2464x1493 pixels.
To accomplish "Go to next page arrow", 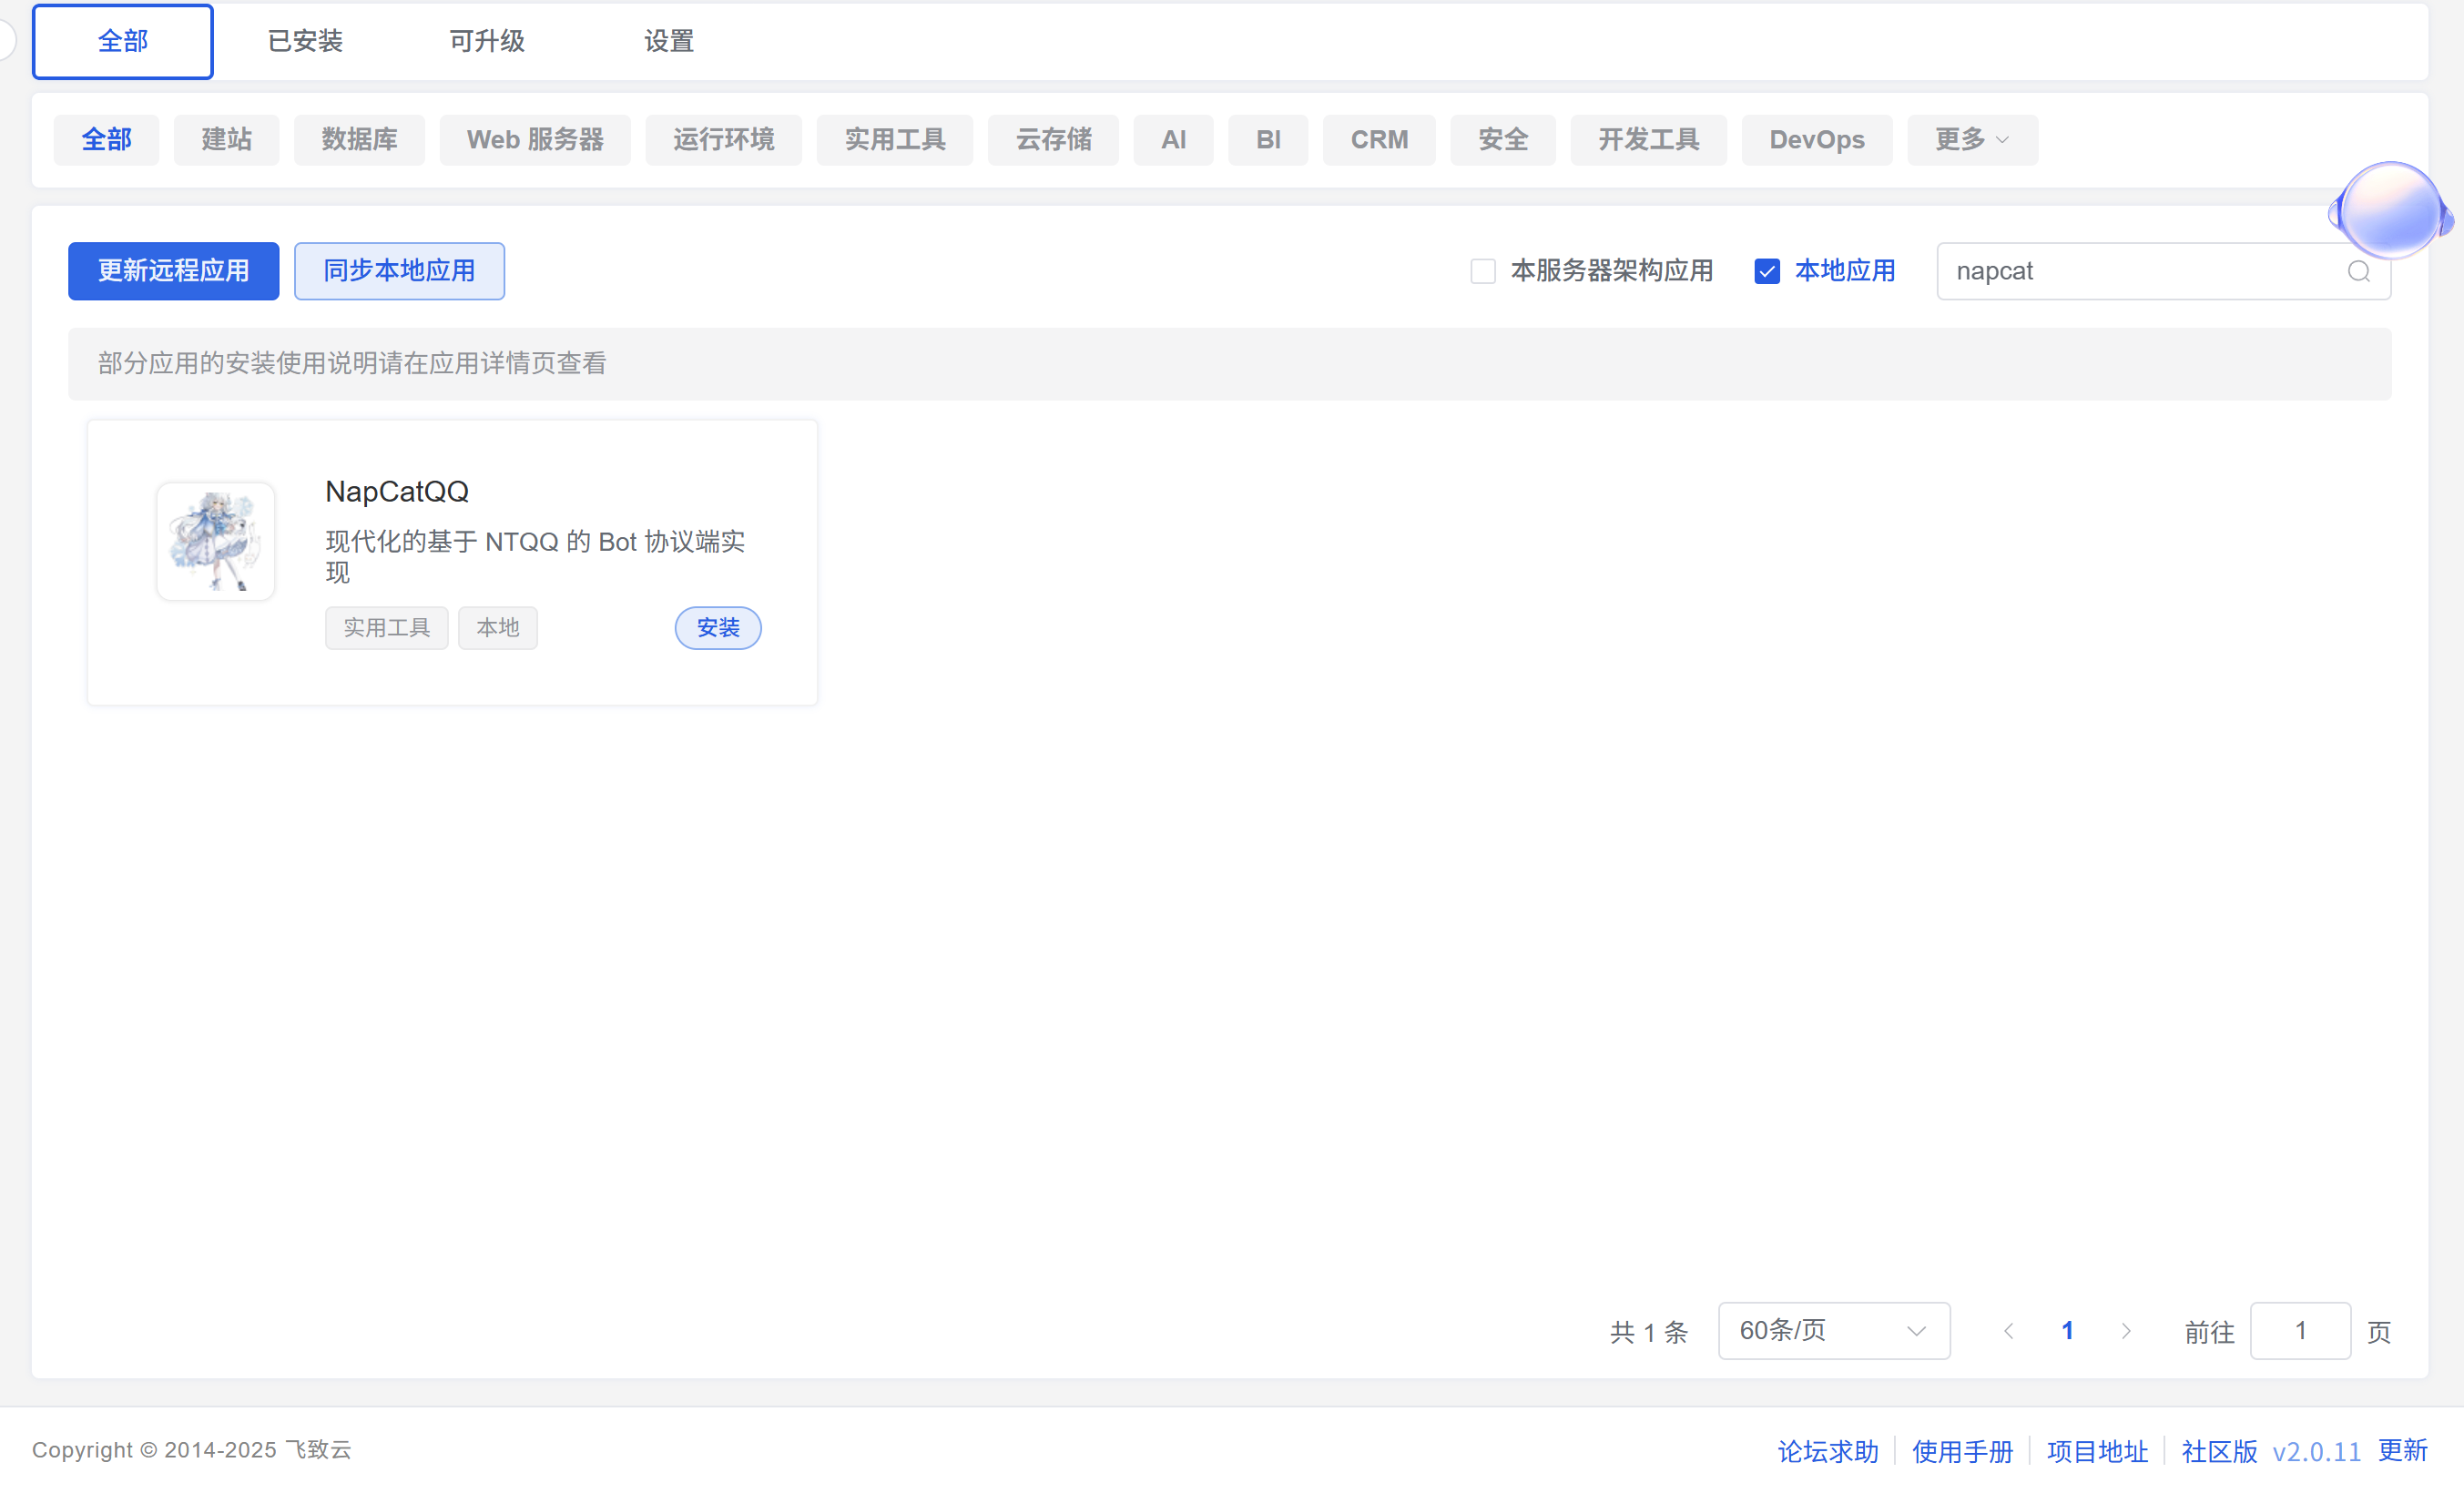I will click(x=2125, y=1330).
